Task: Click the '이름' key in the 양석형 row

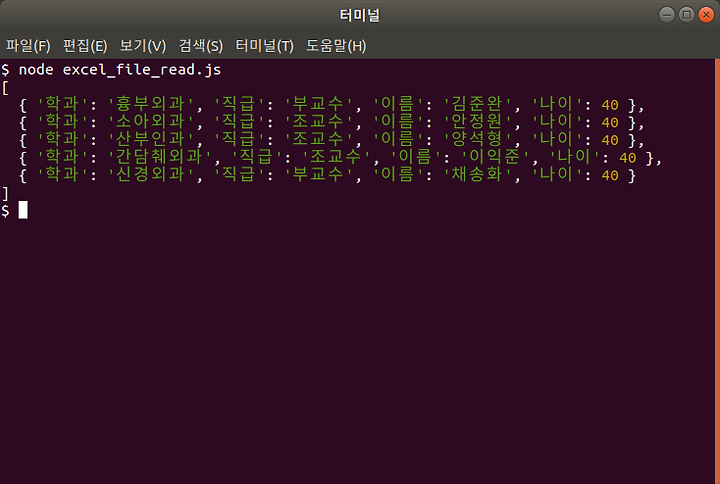Action: [x=398, y=139]
